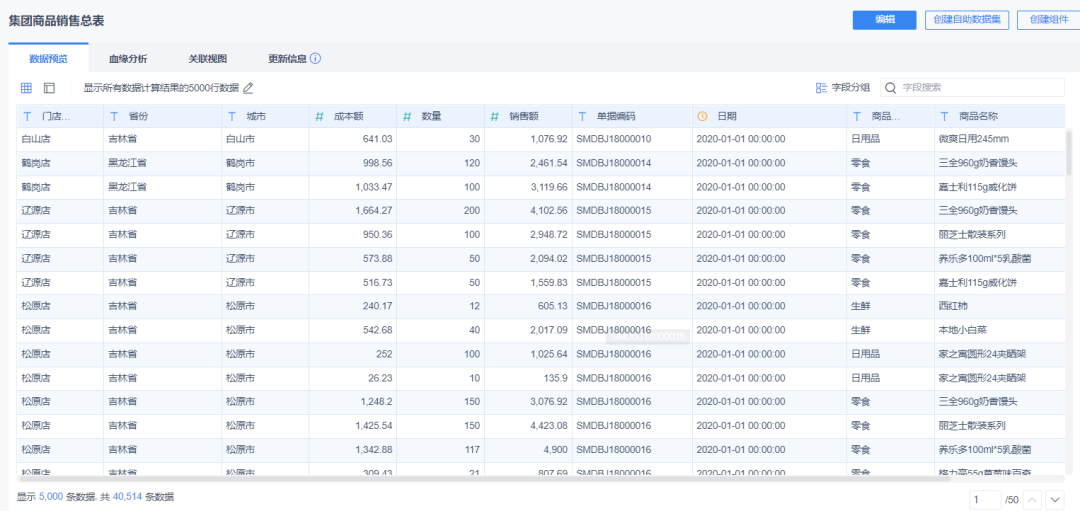Click the vertical scrollbar of the table
The image size is (1080, 511).
[x=1069, y=152]
